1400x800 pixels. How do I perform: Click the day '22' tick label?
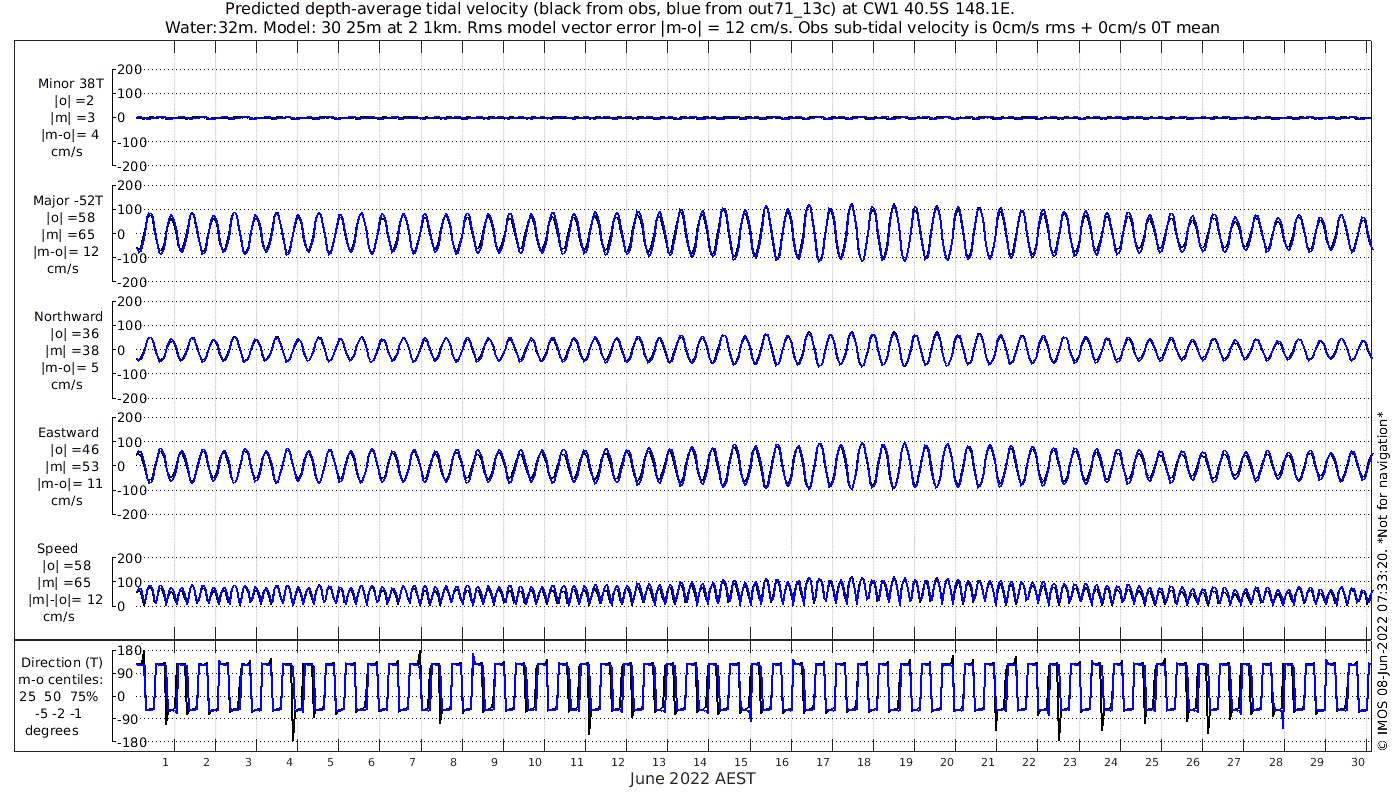point(1029,762)
